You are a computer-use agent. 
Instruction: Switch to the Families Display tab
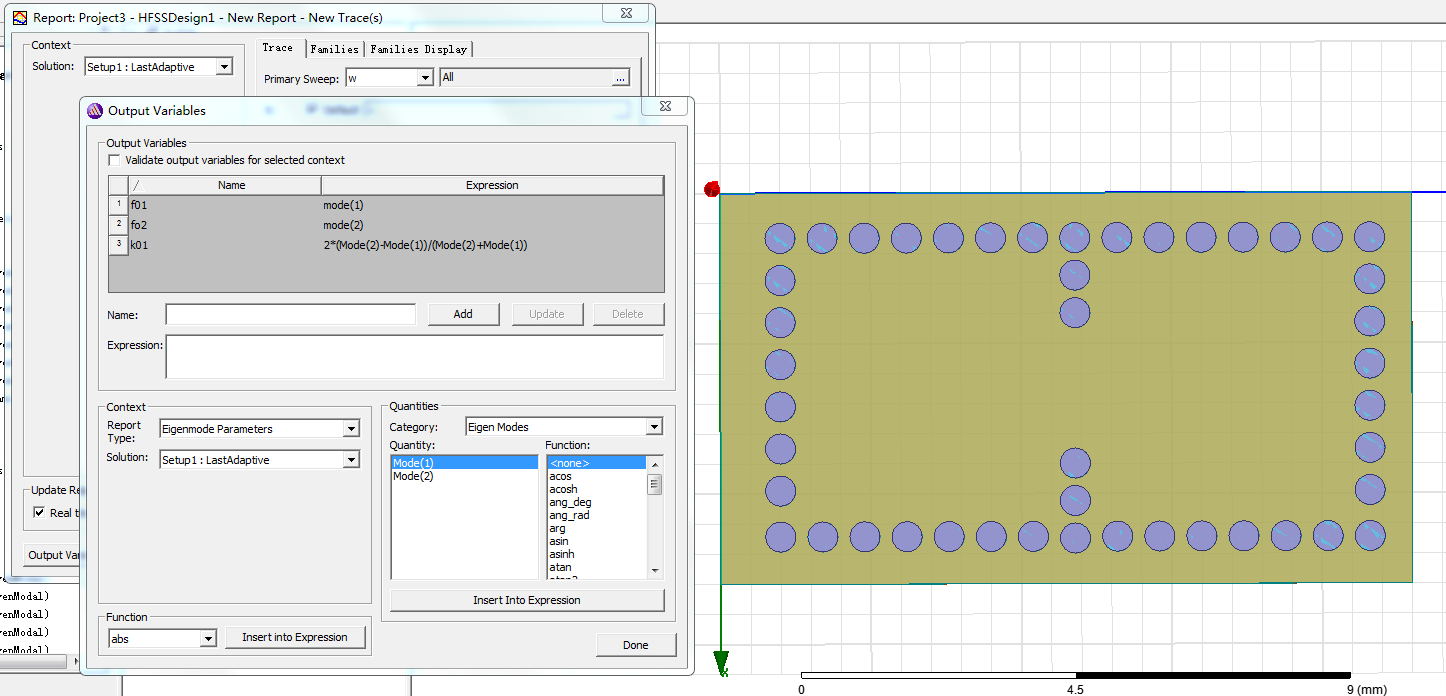418,49
